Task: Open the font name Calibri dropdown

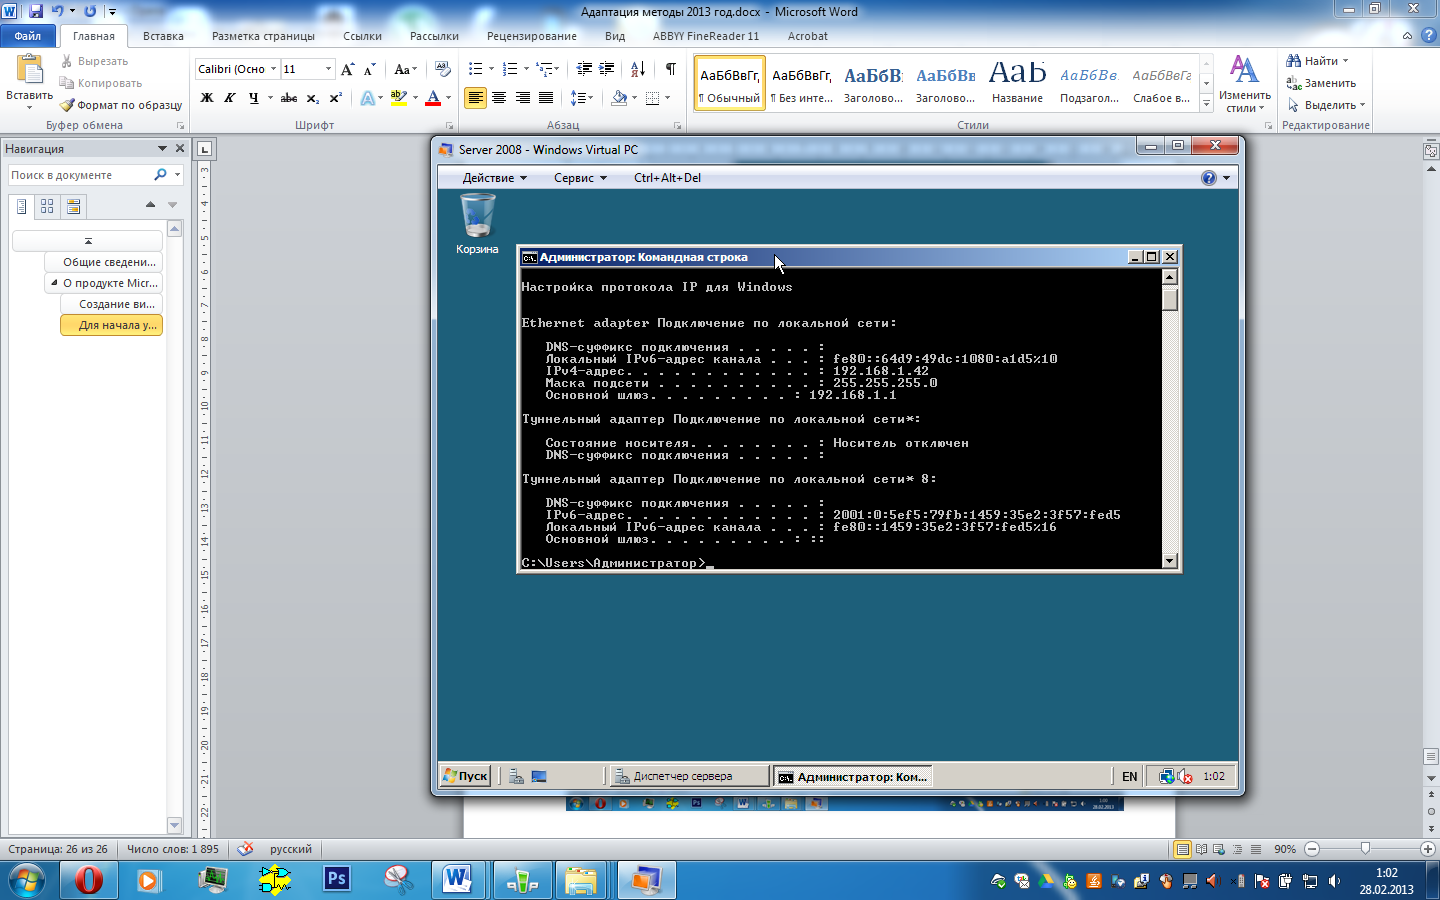Action: (x=273, y=69)
